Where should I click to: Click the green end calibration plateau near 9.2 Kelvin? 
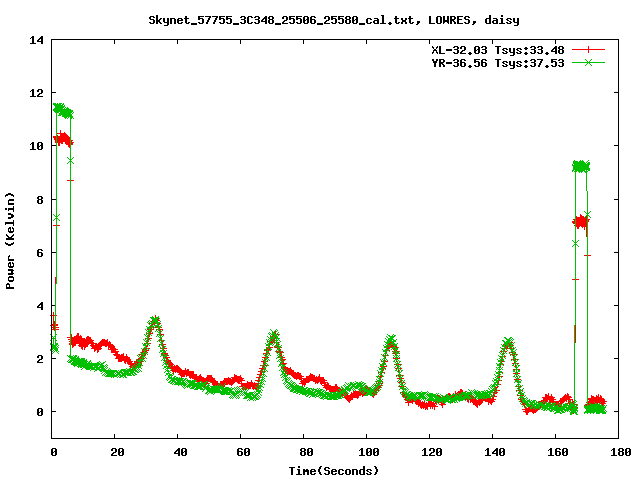(x=581, y=166)
